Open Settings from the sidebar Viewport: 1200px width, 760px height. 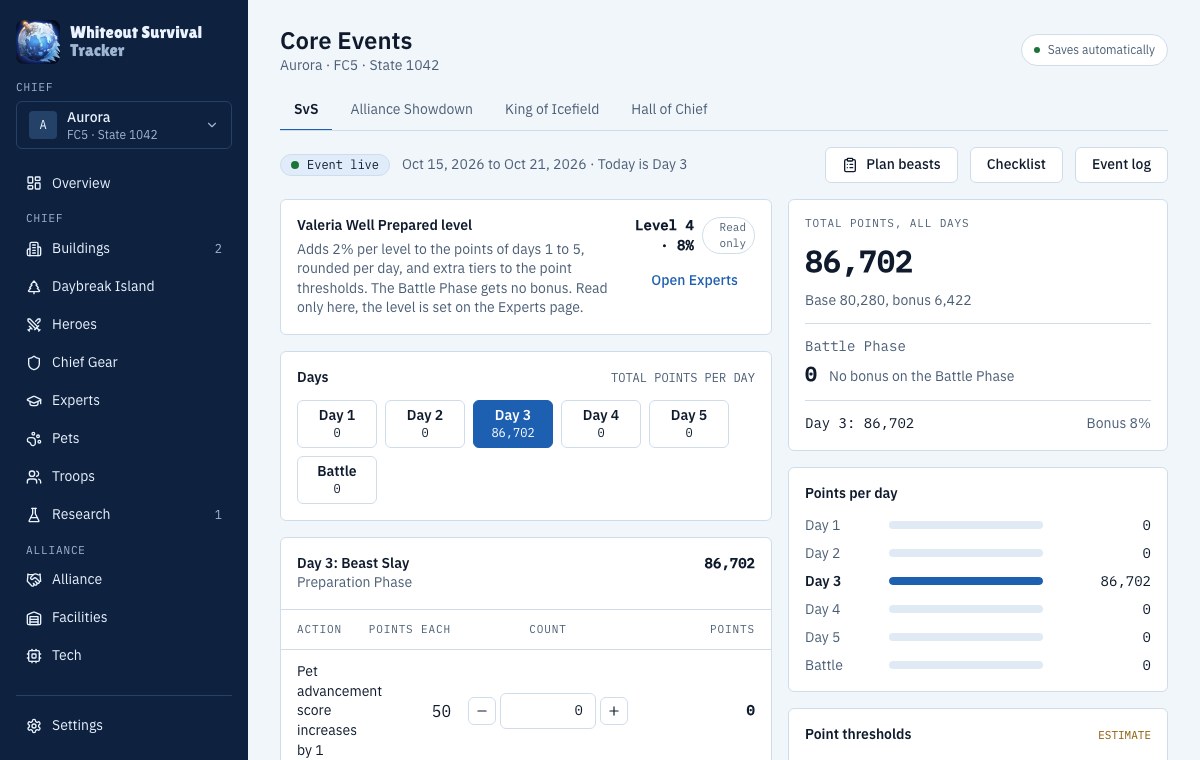pyautogui.click(x=124, y=725)
